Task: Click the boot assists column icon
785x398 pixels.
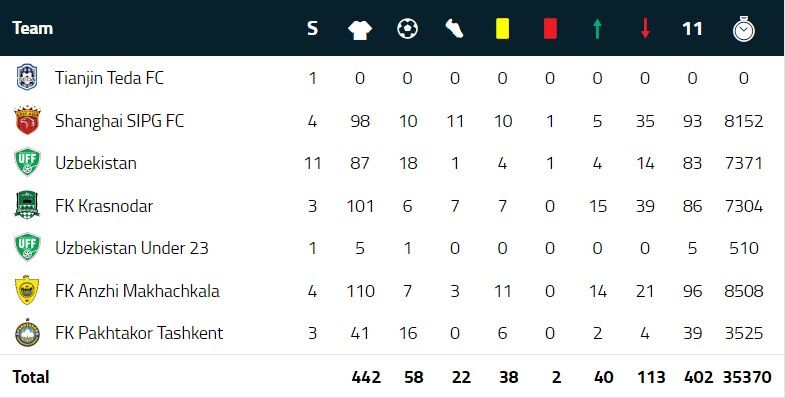Action: tap(455, 29)
